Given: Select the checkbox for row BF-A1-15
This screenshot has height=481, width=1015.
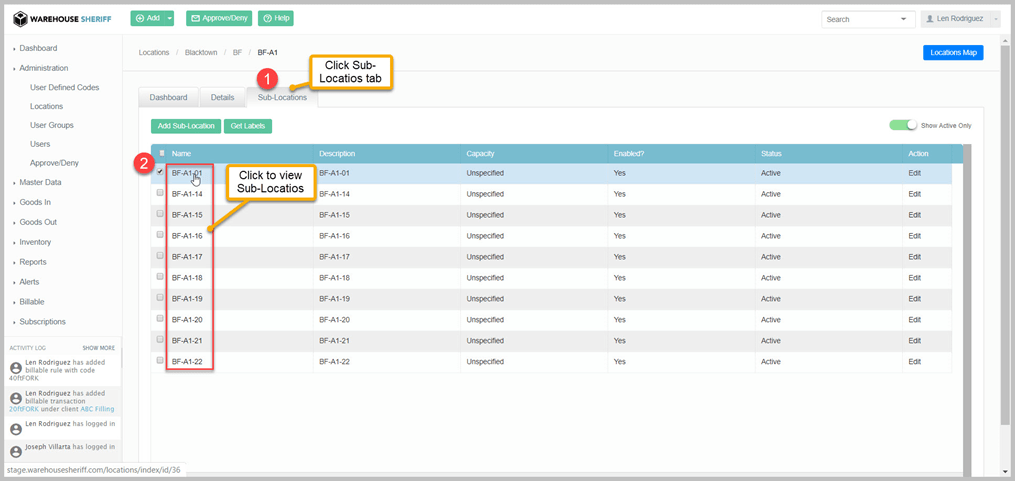Looking at the screenshot, I should click(x=160, y=214).
